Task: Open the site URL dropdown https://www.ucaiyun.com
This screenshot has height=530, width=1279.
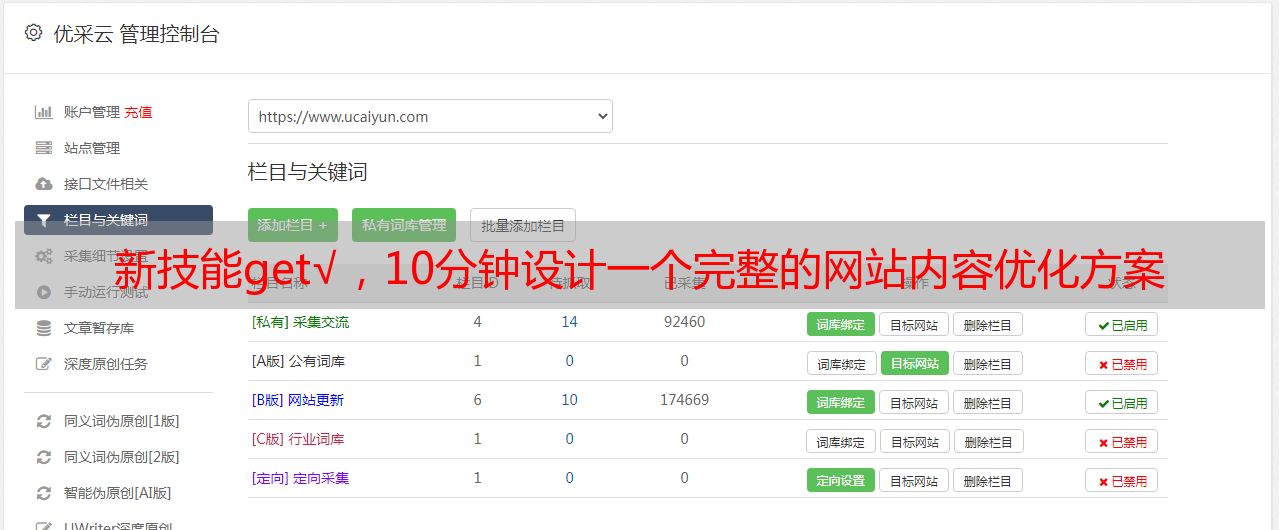Action: 430,116
